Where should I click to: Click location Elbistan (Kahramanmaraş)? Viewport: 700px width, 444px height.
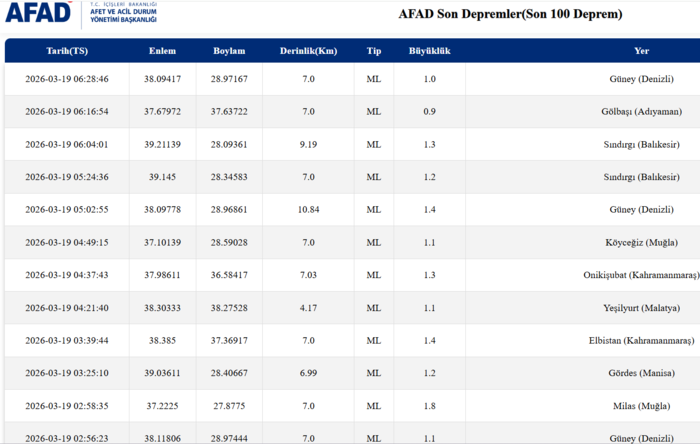click(642, 341)
